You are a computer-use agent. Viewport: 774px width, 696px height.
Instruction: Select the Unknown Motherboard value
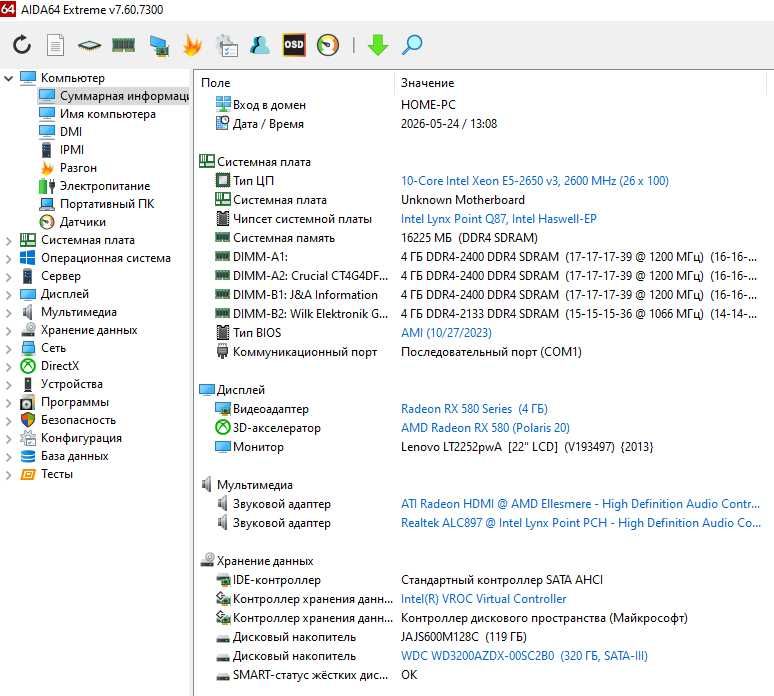click(463, 200)
